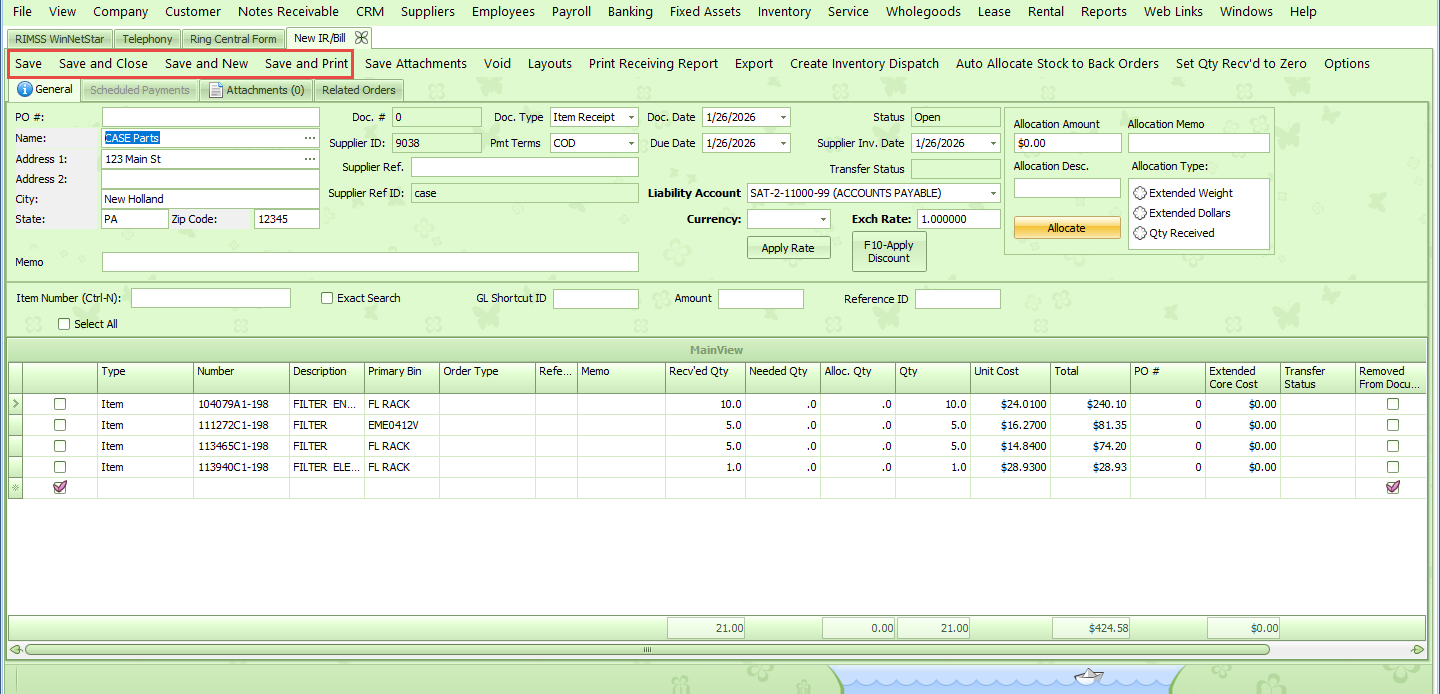Image resolution: width=1440 pixels, height=694 pixels.
Task: Check the row checkbox for item 104079A1-198
Action: click(x=60, y=404)
